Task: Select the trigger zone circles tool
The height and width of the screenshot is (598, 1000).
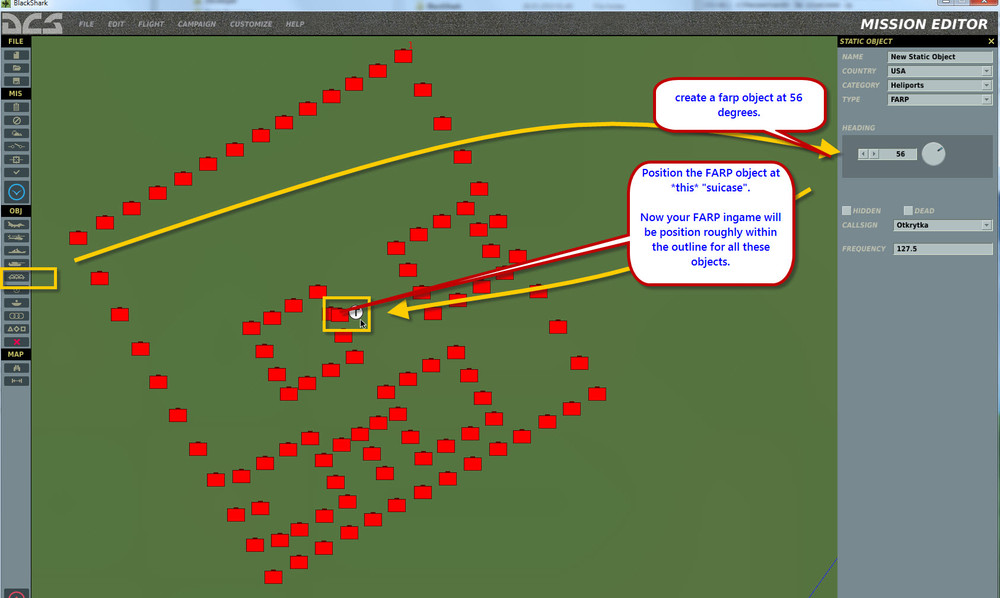Action: pos(16,316)
